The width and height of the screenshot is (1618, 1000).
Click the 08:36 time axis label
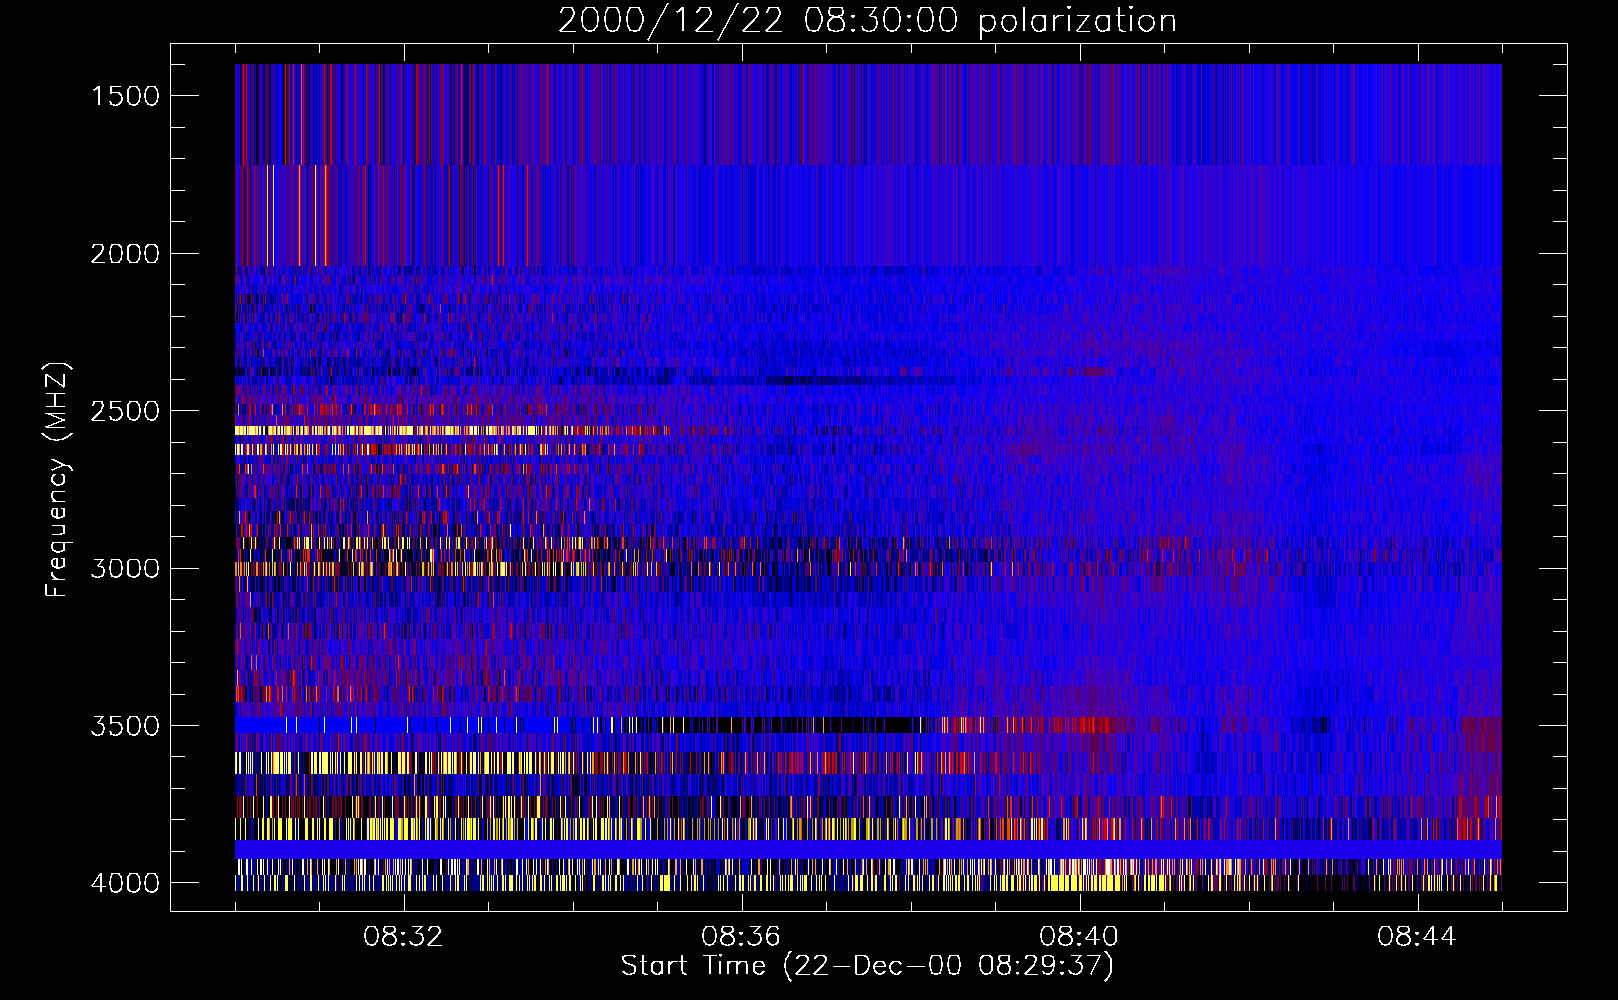741,937
